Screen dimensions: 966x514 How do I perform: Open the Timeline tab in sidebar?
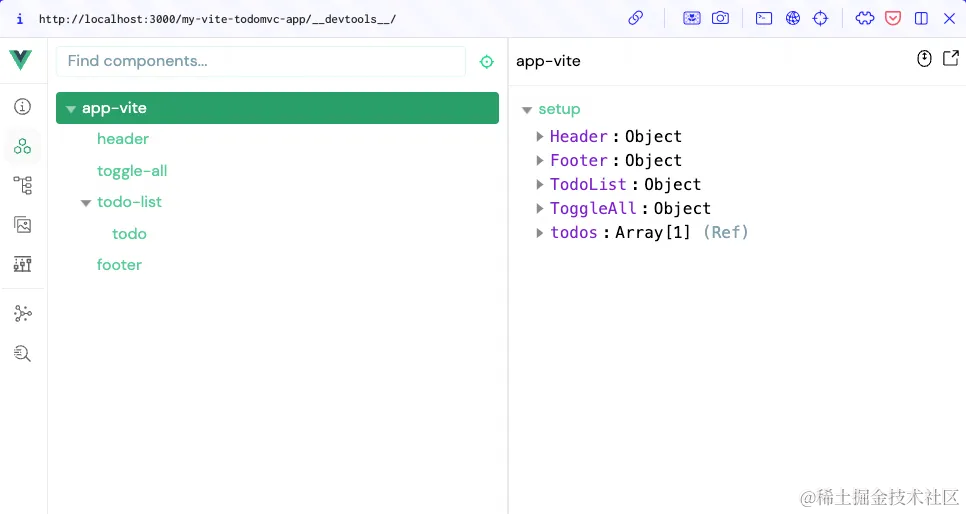22,264
